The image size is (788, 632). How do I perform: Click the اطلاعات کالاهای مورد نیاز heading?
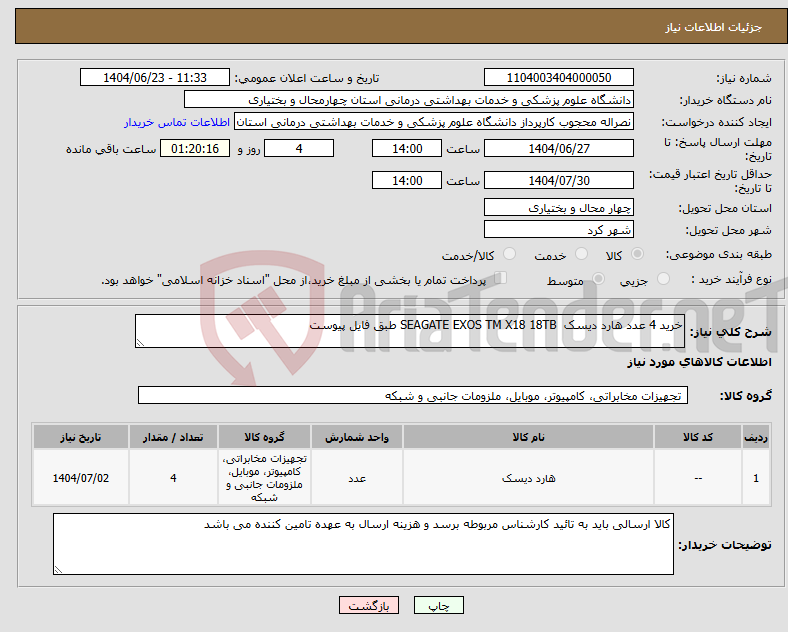[699, 362]
